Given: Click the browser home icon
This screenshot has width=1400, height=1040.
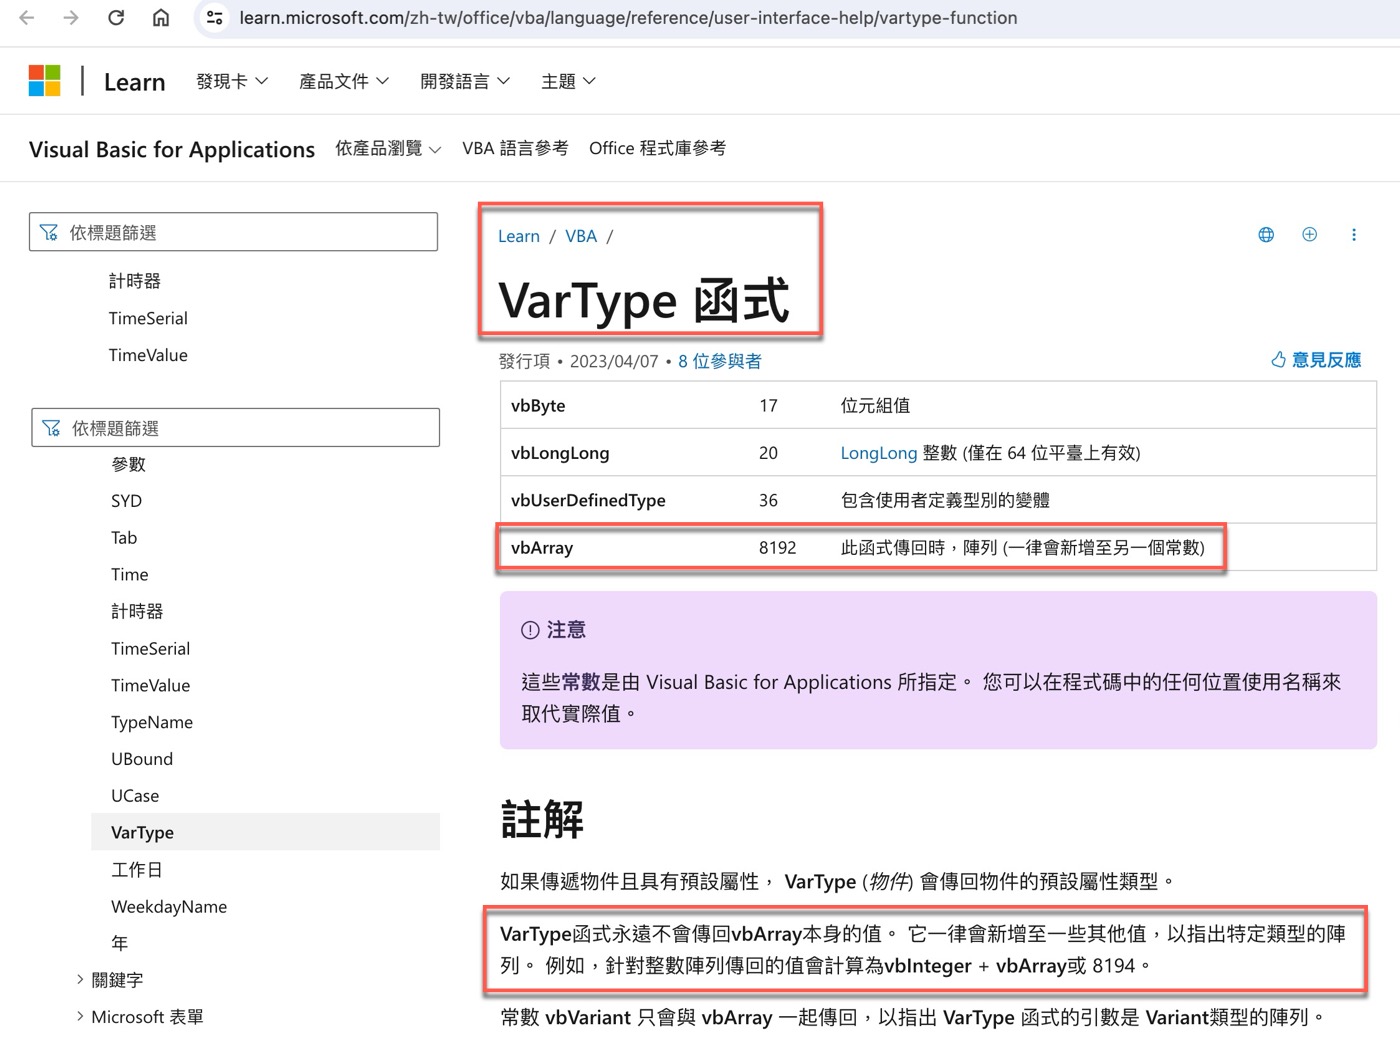Looking at the screenshot, I should (161, 17).
